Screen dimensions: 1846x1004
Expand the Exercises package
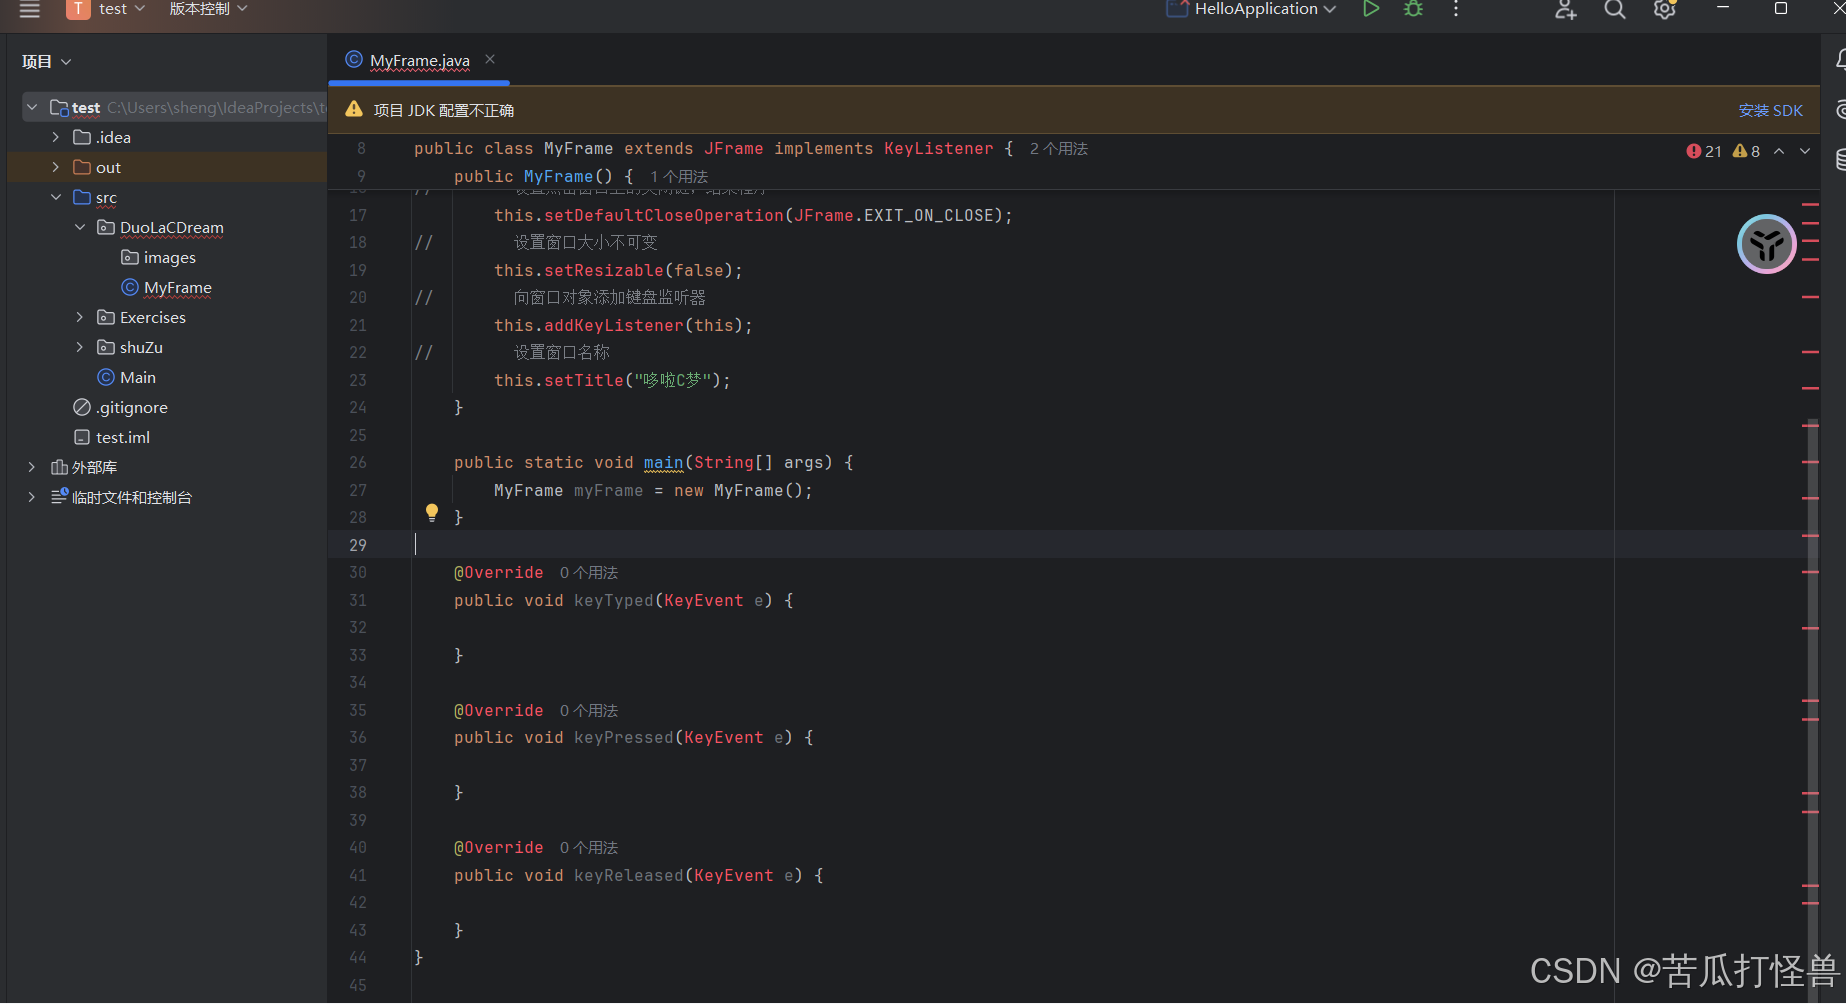pyautogui.click(x=80, y=317)
